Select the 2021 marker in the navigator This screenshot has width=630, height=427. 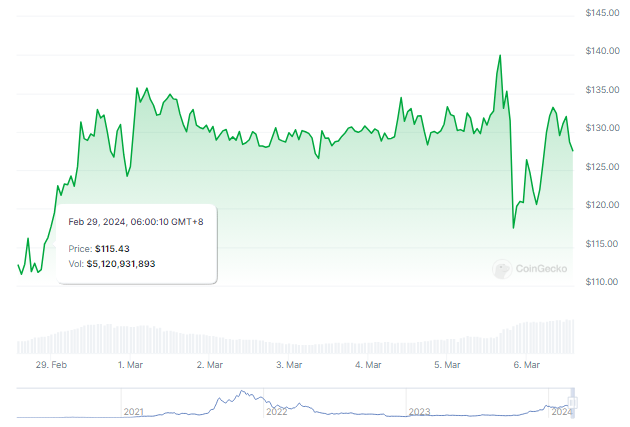click(x=134, y=411)
